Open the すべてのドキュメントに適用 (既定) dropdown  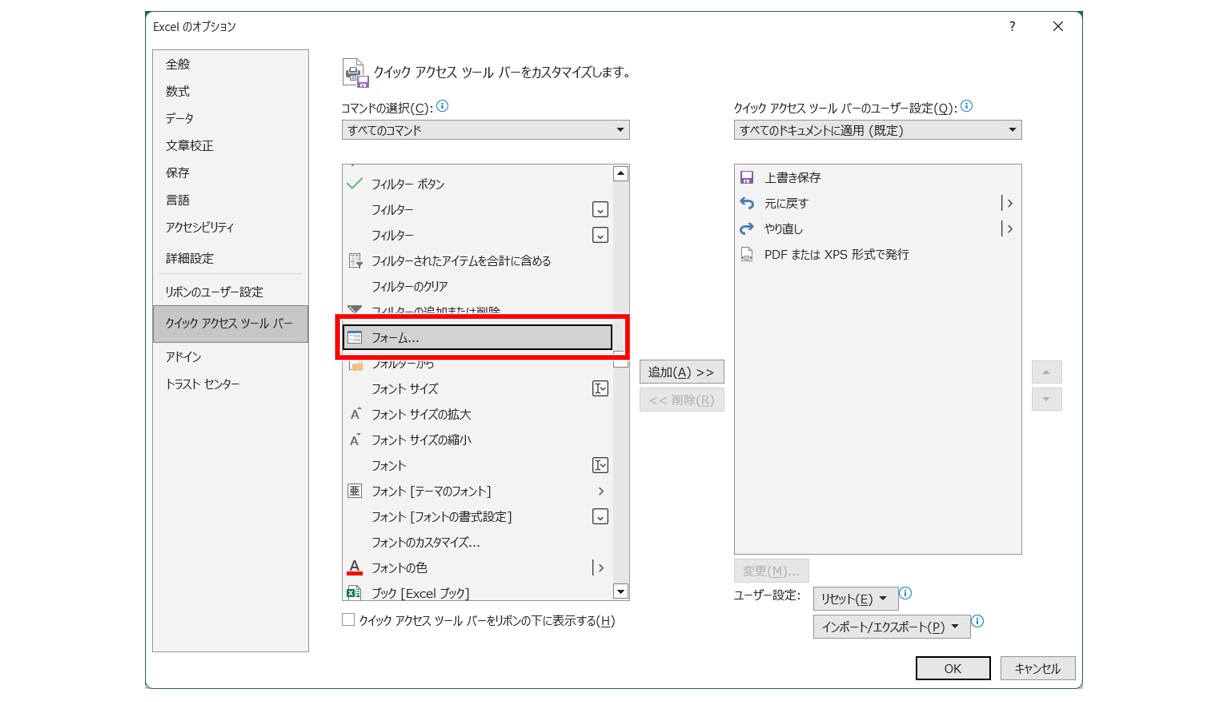click(x=878, y=130)
